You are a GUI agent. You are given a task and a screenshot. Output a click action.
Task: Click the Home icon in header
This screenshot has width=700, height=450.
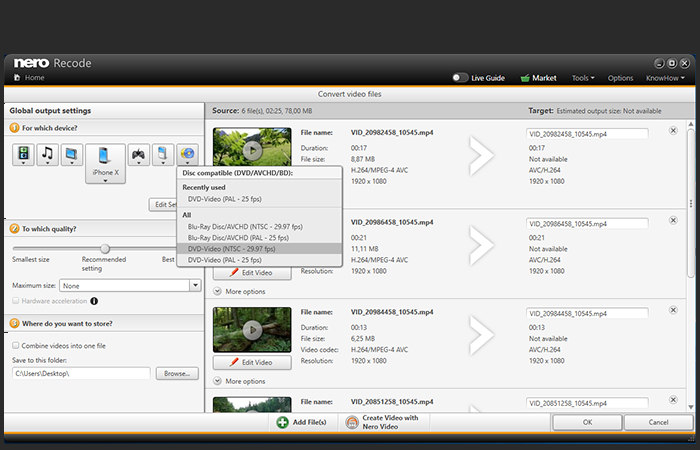point(19,77)
